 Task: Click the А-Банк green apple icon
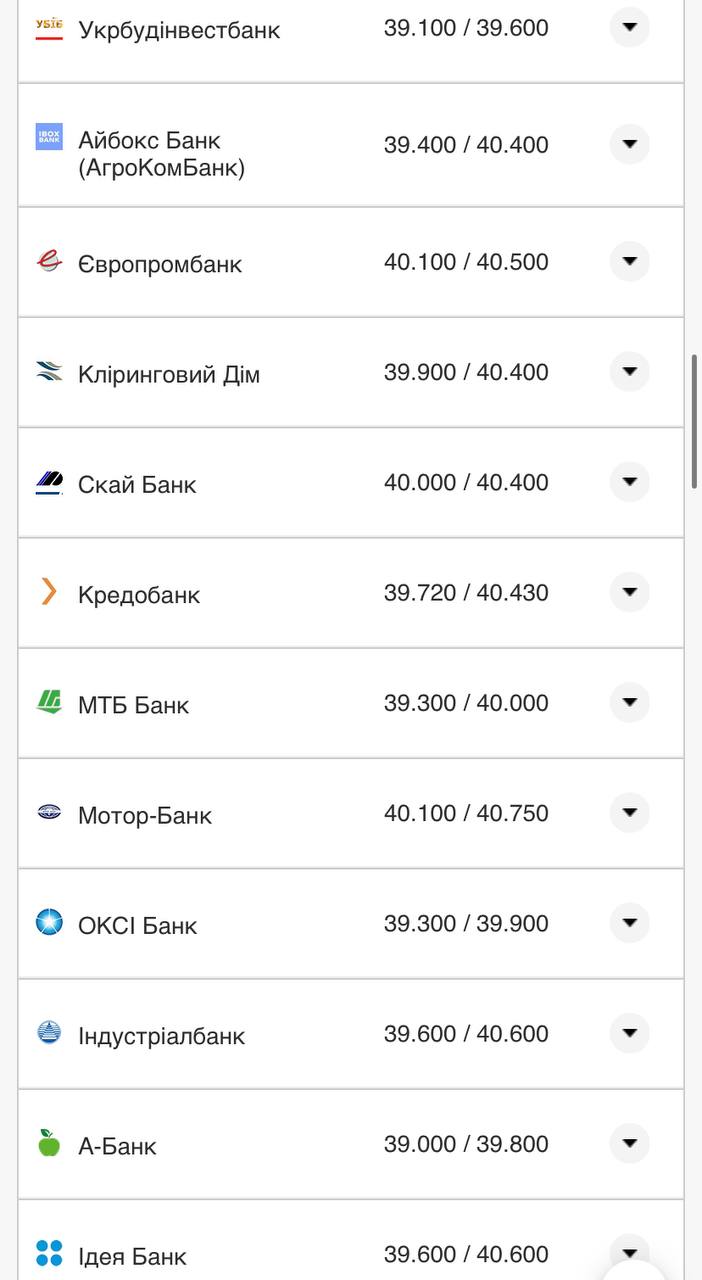point(49,1143)
